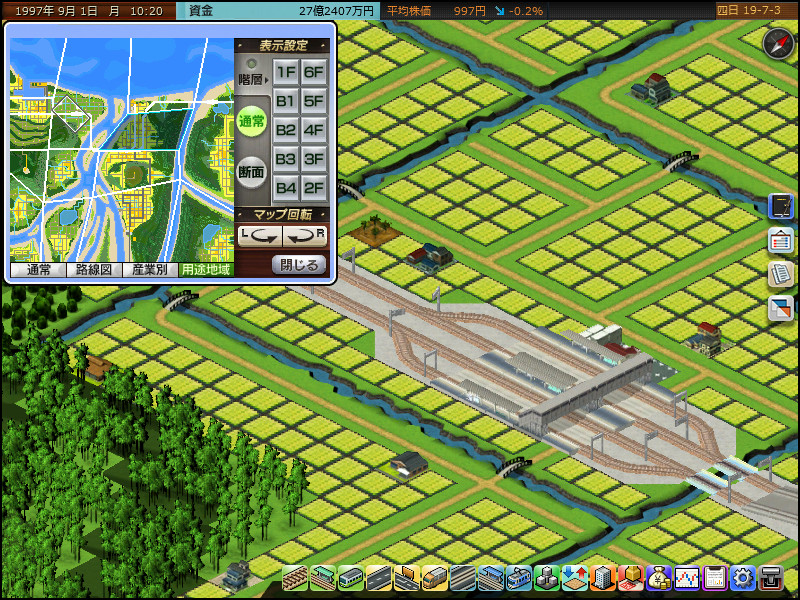The image size is (800, 600).
Task: Open the clipboard report icon
Action: point(715,578)
